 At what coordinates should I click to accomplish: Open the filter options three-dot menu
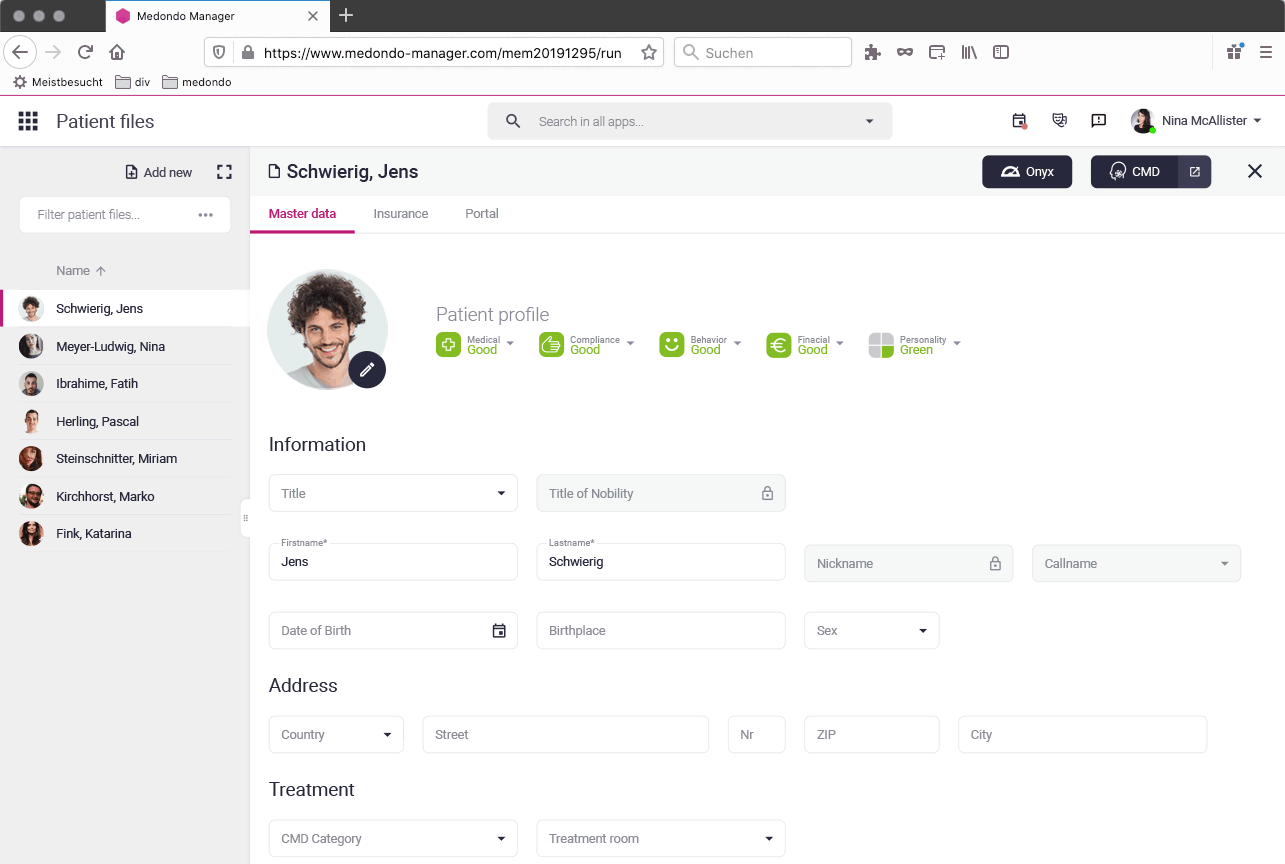(x=206, y=215)
